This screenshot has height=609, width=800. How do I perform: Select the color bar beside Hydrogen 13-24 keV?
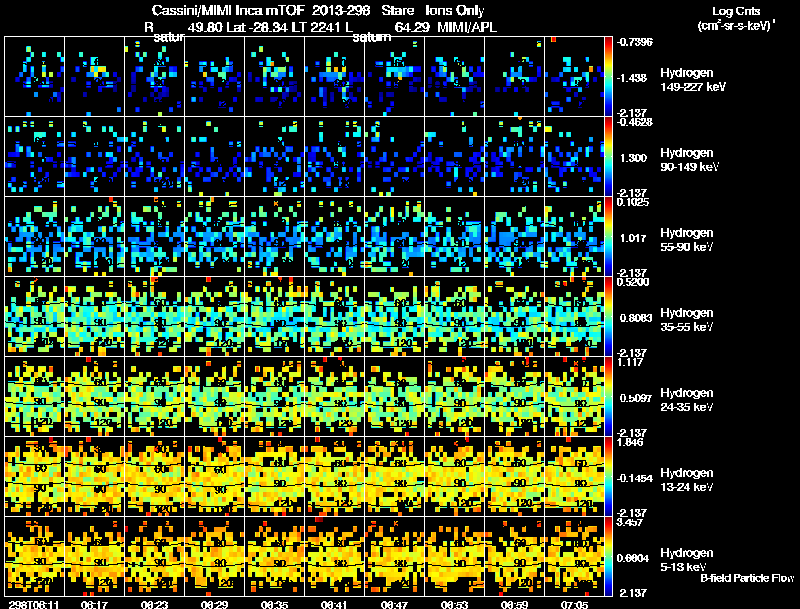click(x=608, y=477)
